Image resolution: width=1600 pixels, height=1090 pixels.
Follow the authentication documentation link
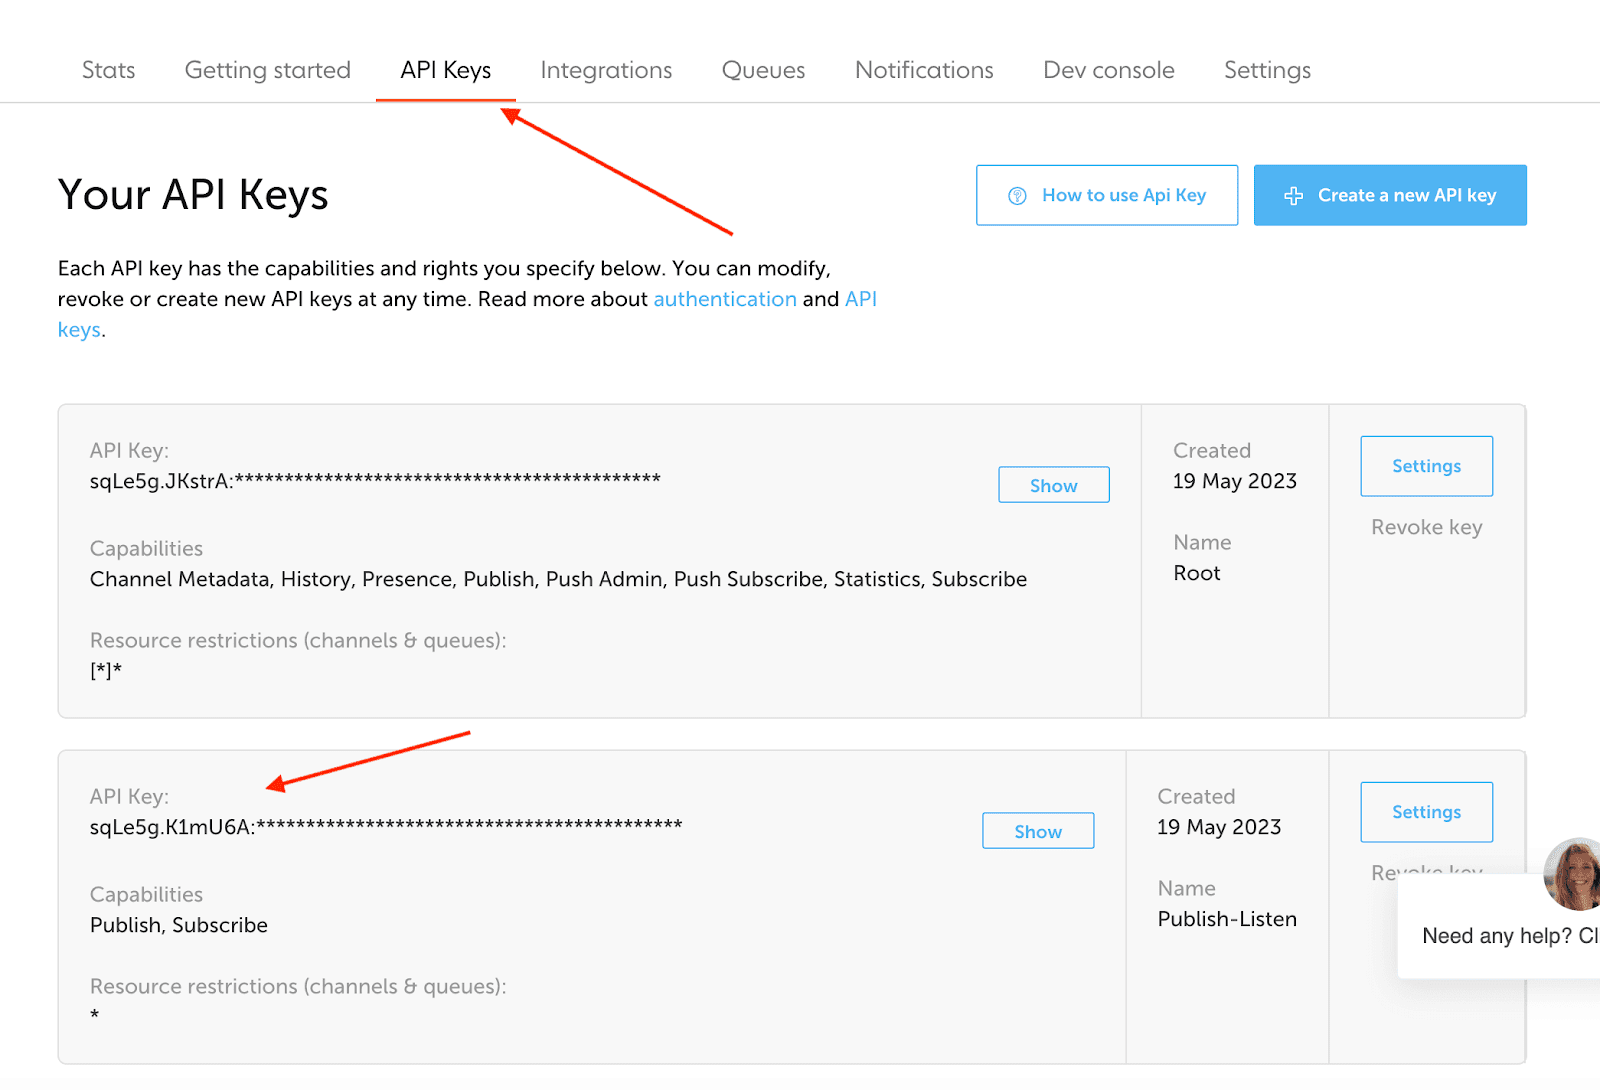pyautogui.click(x=725, y=299)
